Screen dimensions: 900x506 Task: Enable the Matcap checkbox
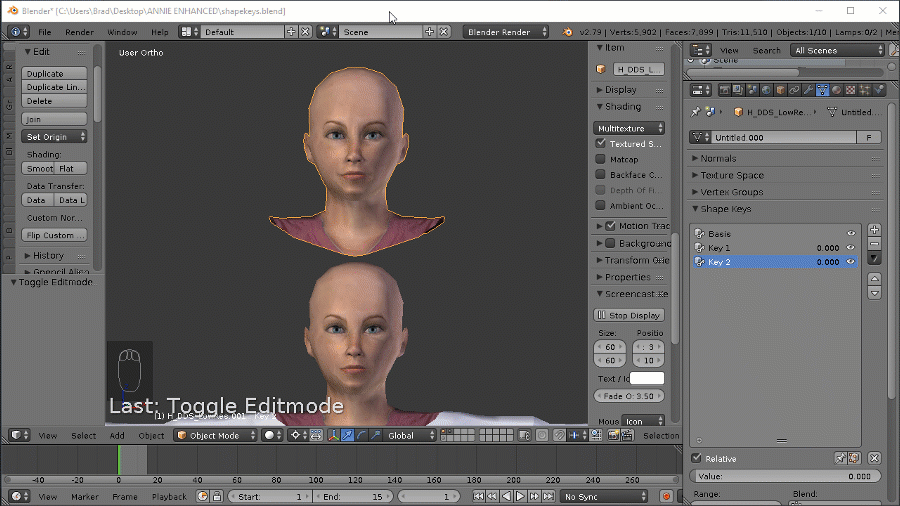coord(601,159)
